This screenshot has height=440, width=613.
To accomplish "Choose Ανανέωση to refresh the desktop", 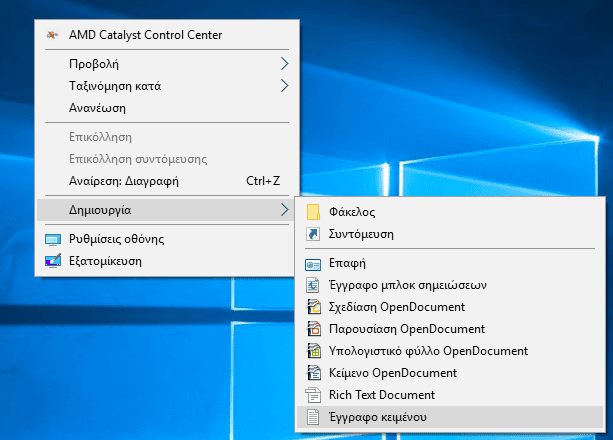I will click(97, 107).
